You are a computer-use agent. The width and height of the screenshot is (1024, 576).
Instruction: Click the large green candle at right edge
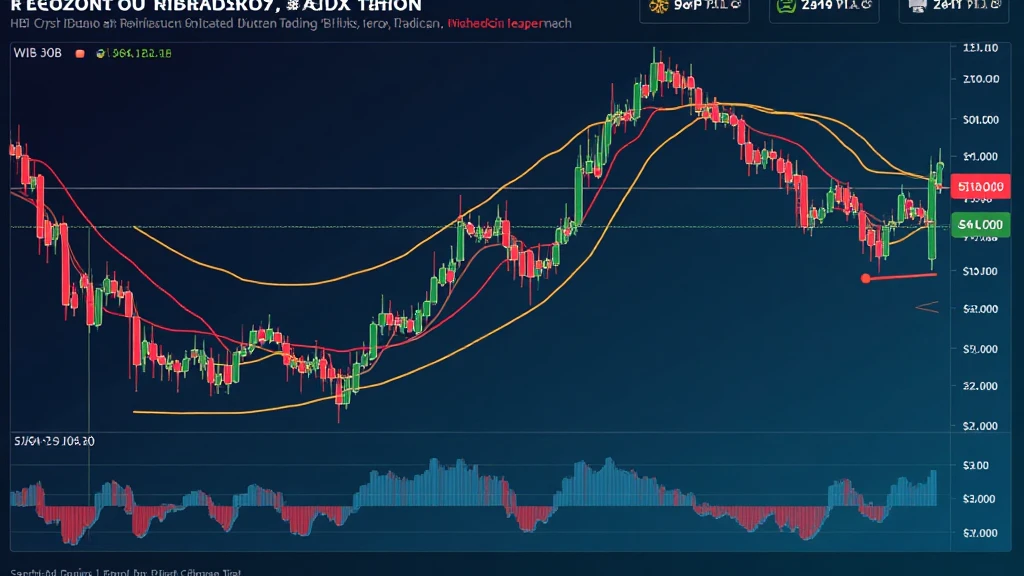coord(932,215)
